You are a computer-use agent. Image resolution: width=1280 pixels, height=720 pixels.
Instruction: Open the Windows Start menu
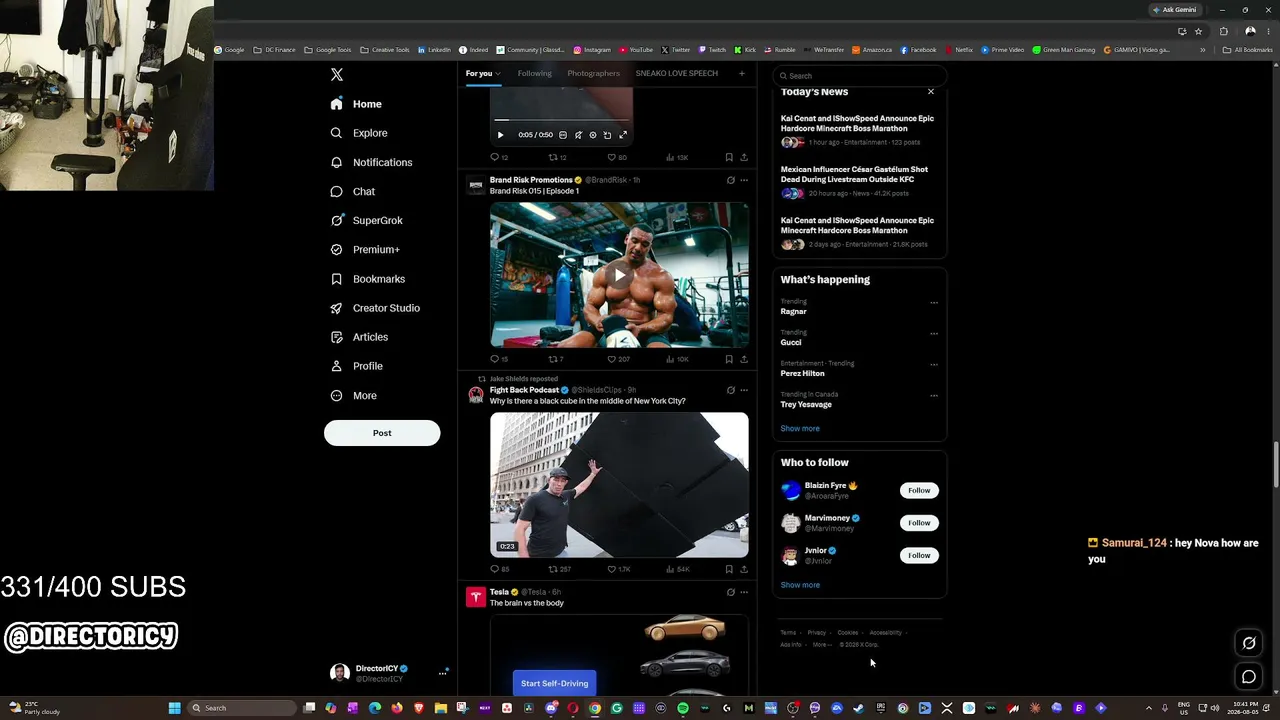(x=174, y=708)
